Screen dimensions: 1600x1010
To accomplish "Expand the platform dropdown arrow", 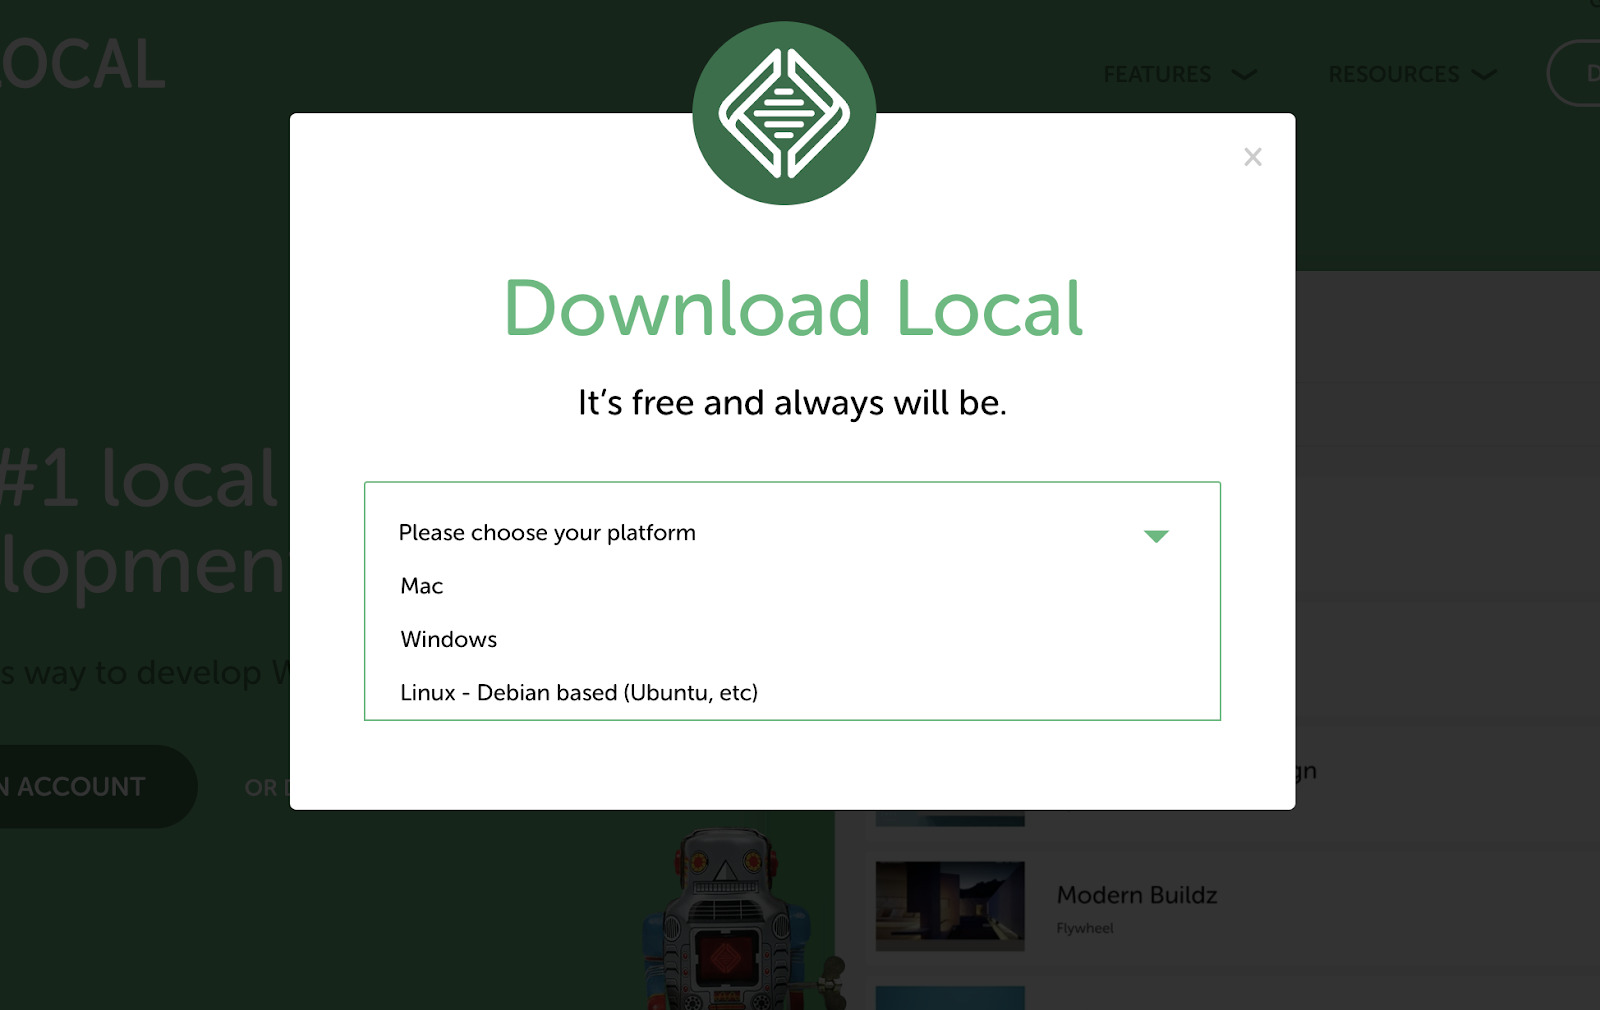I will tap(1156, 536).
